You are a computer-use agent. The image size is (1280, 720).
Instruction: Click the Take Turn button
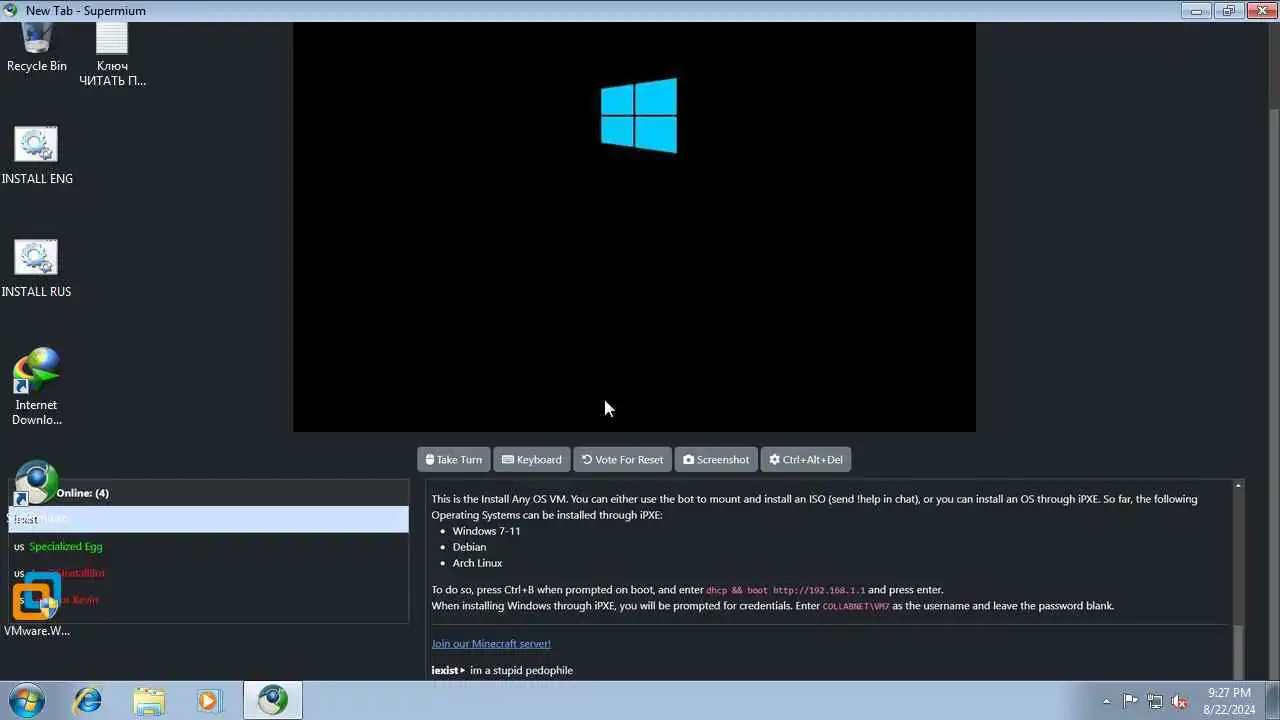pos(454,459)
